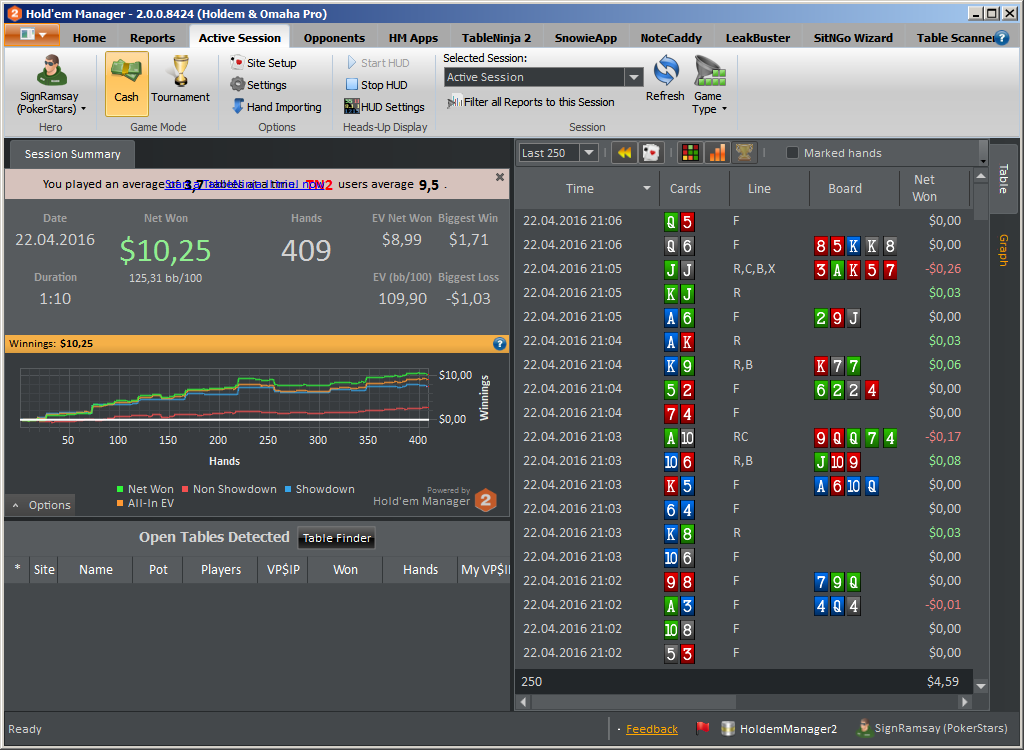
Task: Open HUD Settings
Action: [385, 106]
